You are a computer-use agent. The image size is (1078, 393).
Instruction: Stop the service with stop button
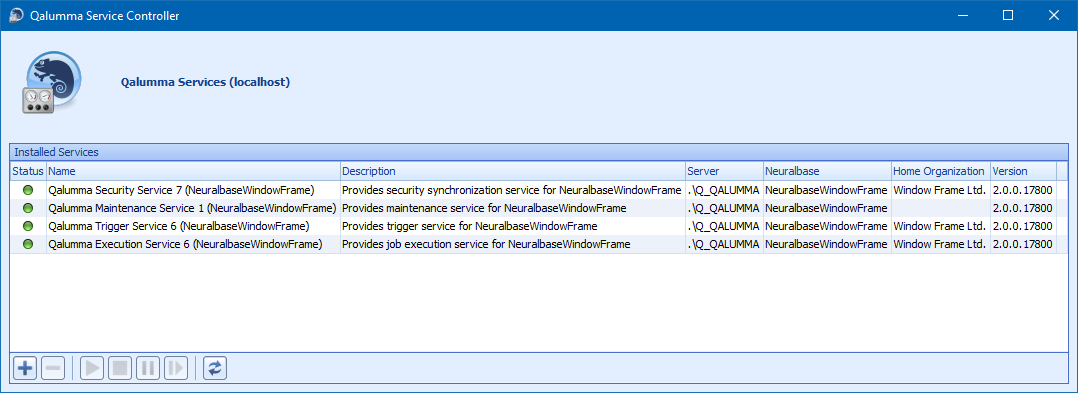(120, 368)
